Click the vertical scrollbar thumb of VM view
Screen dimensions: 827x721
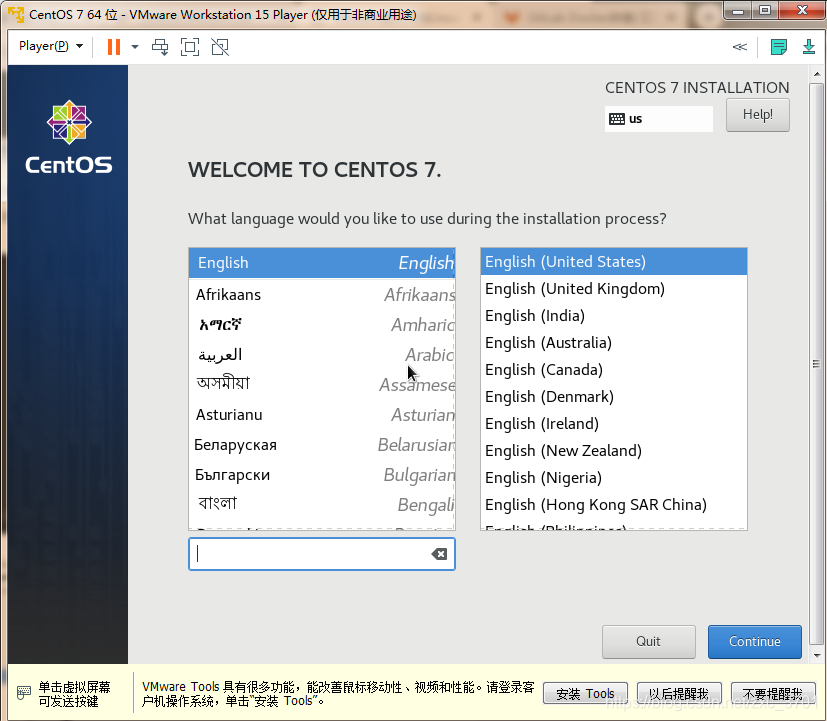(x=816, y=364)
